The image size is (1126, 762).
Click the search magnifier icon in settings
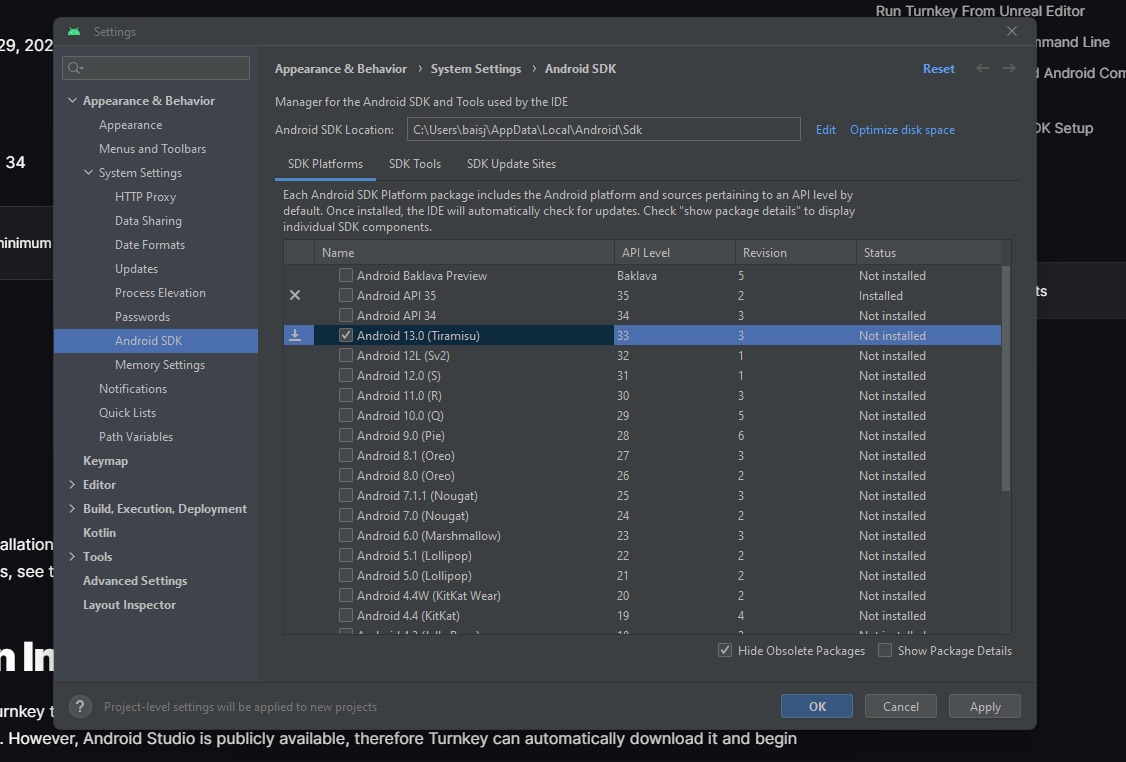pos(75,68)
